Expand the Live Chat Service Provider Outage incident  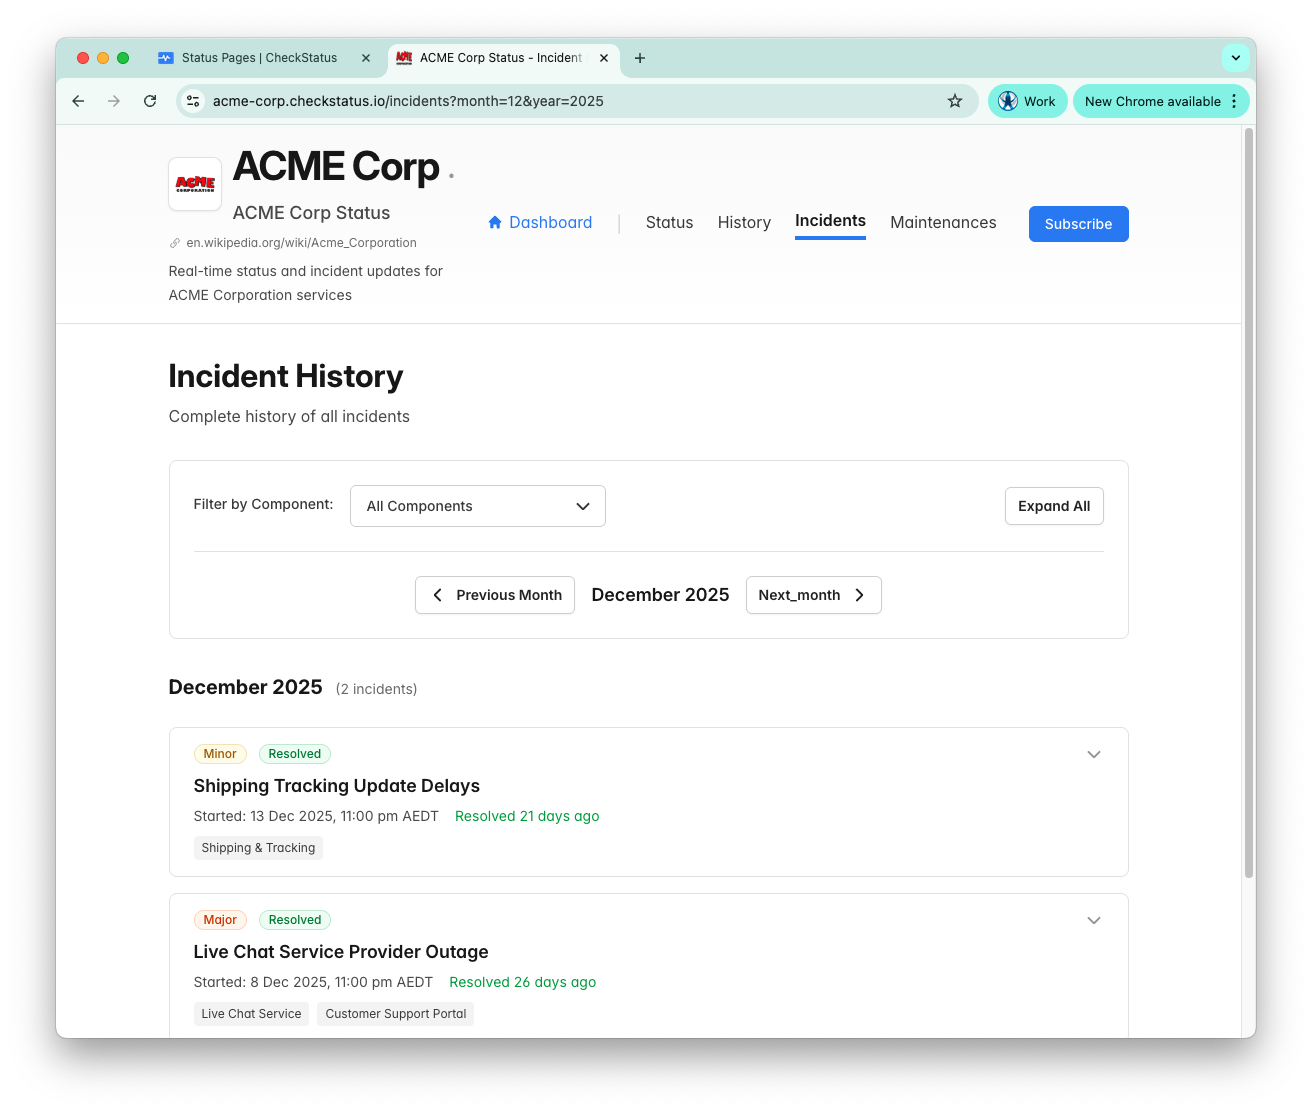(x=1094, y=920)
